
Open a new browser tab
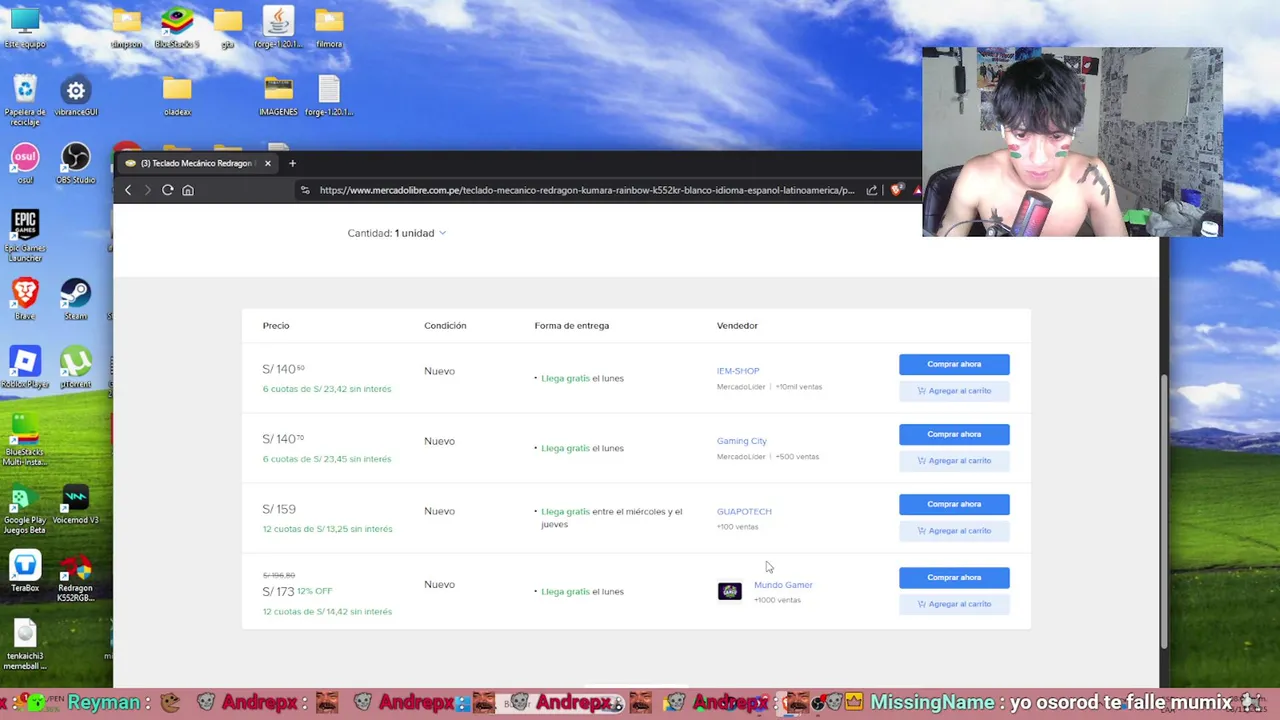pos(292,163)
